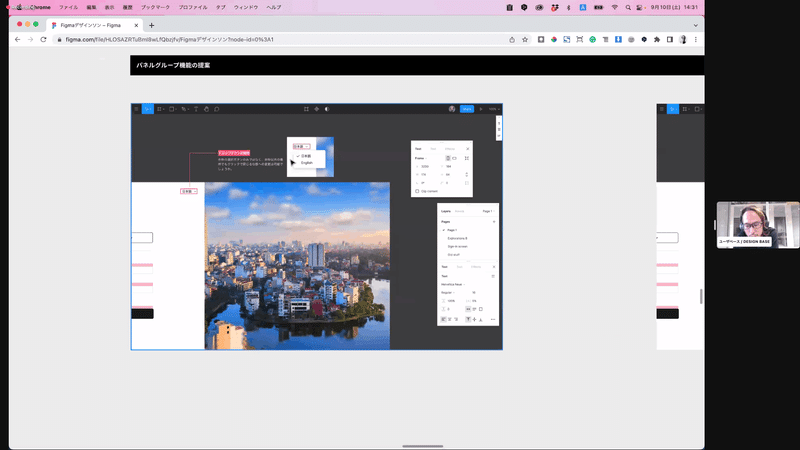800x450 pixels.
Task: Open the Regular font weight dropdown
Action: click(x=448, y=293)
